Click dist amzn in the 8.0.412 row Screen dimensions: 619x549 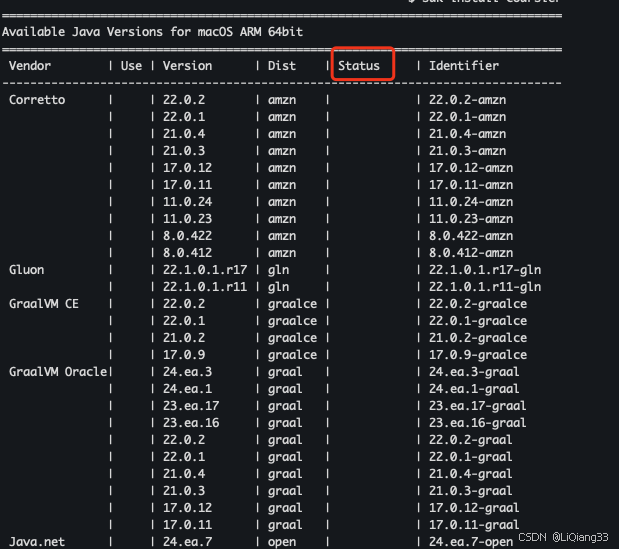pyautogui.click(x=282, y=253)
